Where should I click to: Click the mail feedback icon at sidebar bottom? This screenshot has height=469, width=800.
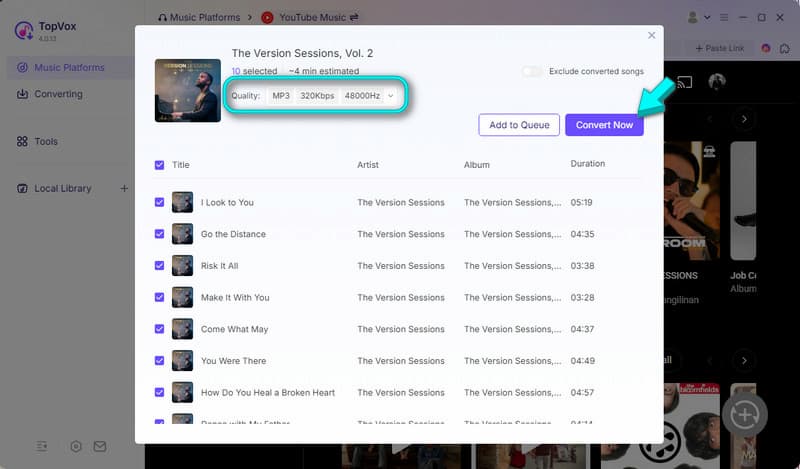(x=100, y=447)
